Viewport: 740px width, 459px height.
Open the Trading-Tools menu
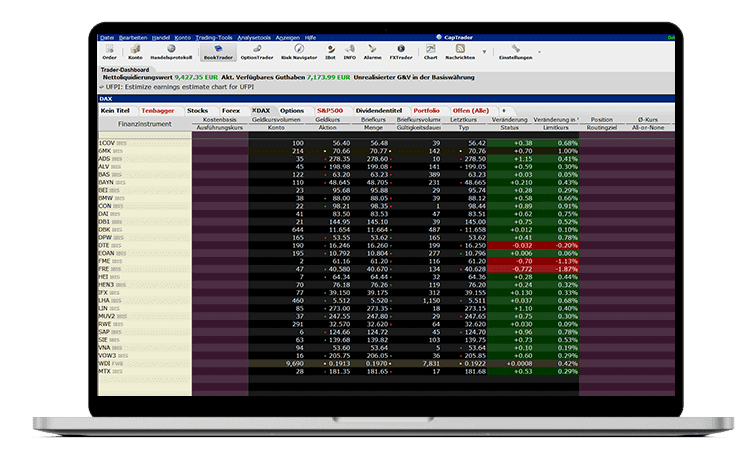click(214, 37)
